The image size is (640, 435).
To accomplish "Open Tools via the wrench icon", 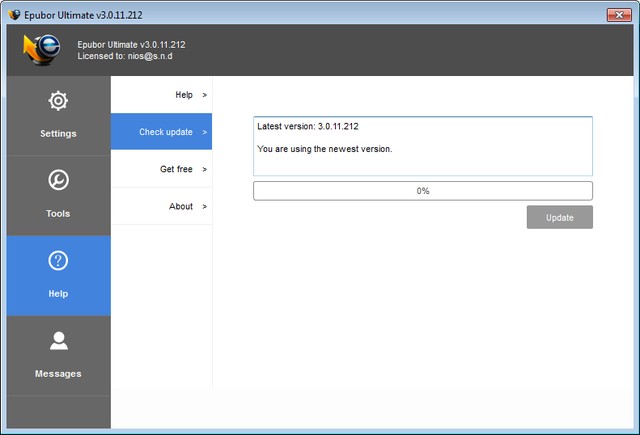I will pos(58,181).
